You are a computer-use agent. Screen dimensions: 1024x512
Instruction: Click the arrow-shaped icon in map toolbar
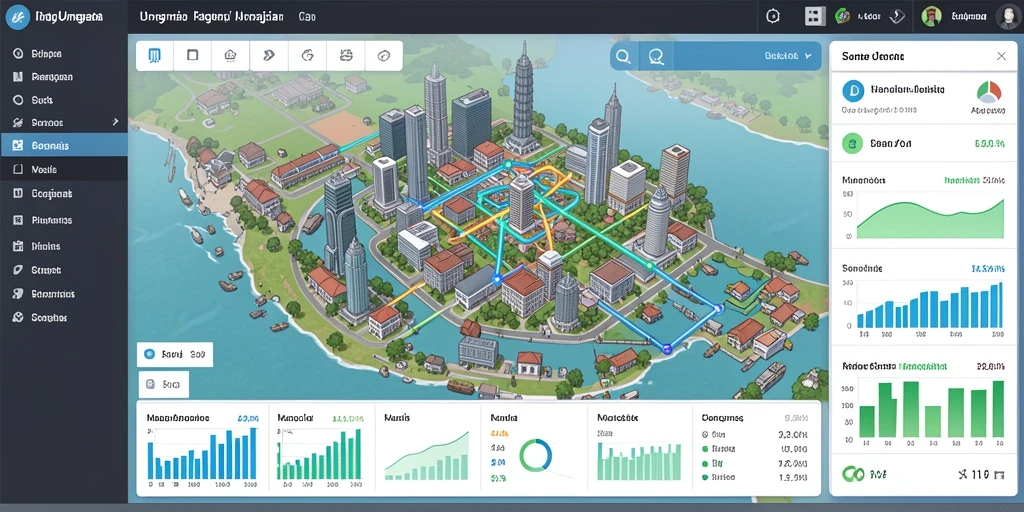[x=268, y=56]
